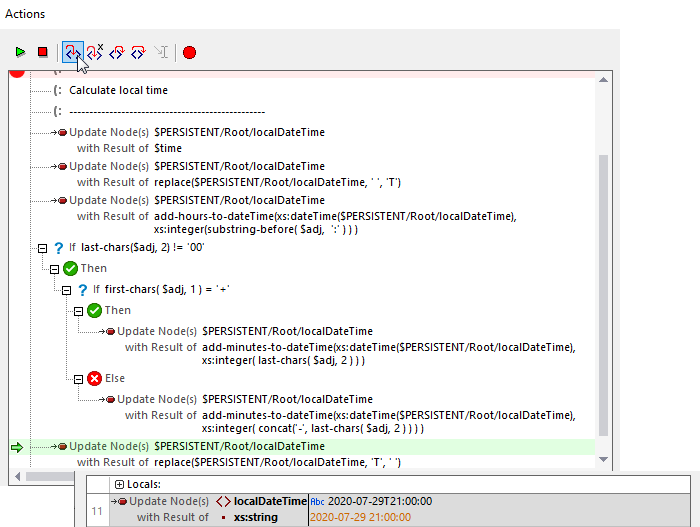The image size is (700, 527).
Task: Click the Step Out toolbar icon
Action: (x=117, y=52)
